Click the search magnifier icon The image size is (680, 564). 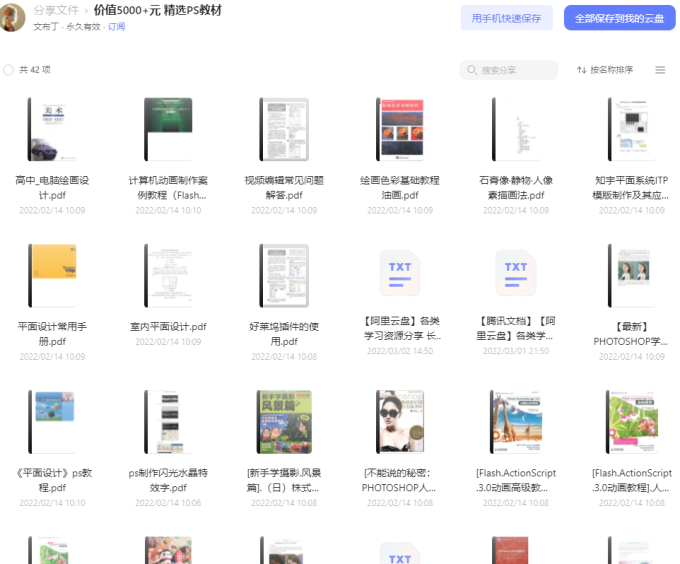472,70
